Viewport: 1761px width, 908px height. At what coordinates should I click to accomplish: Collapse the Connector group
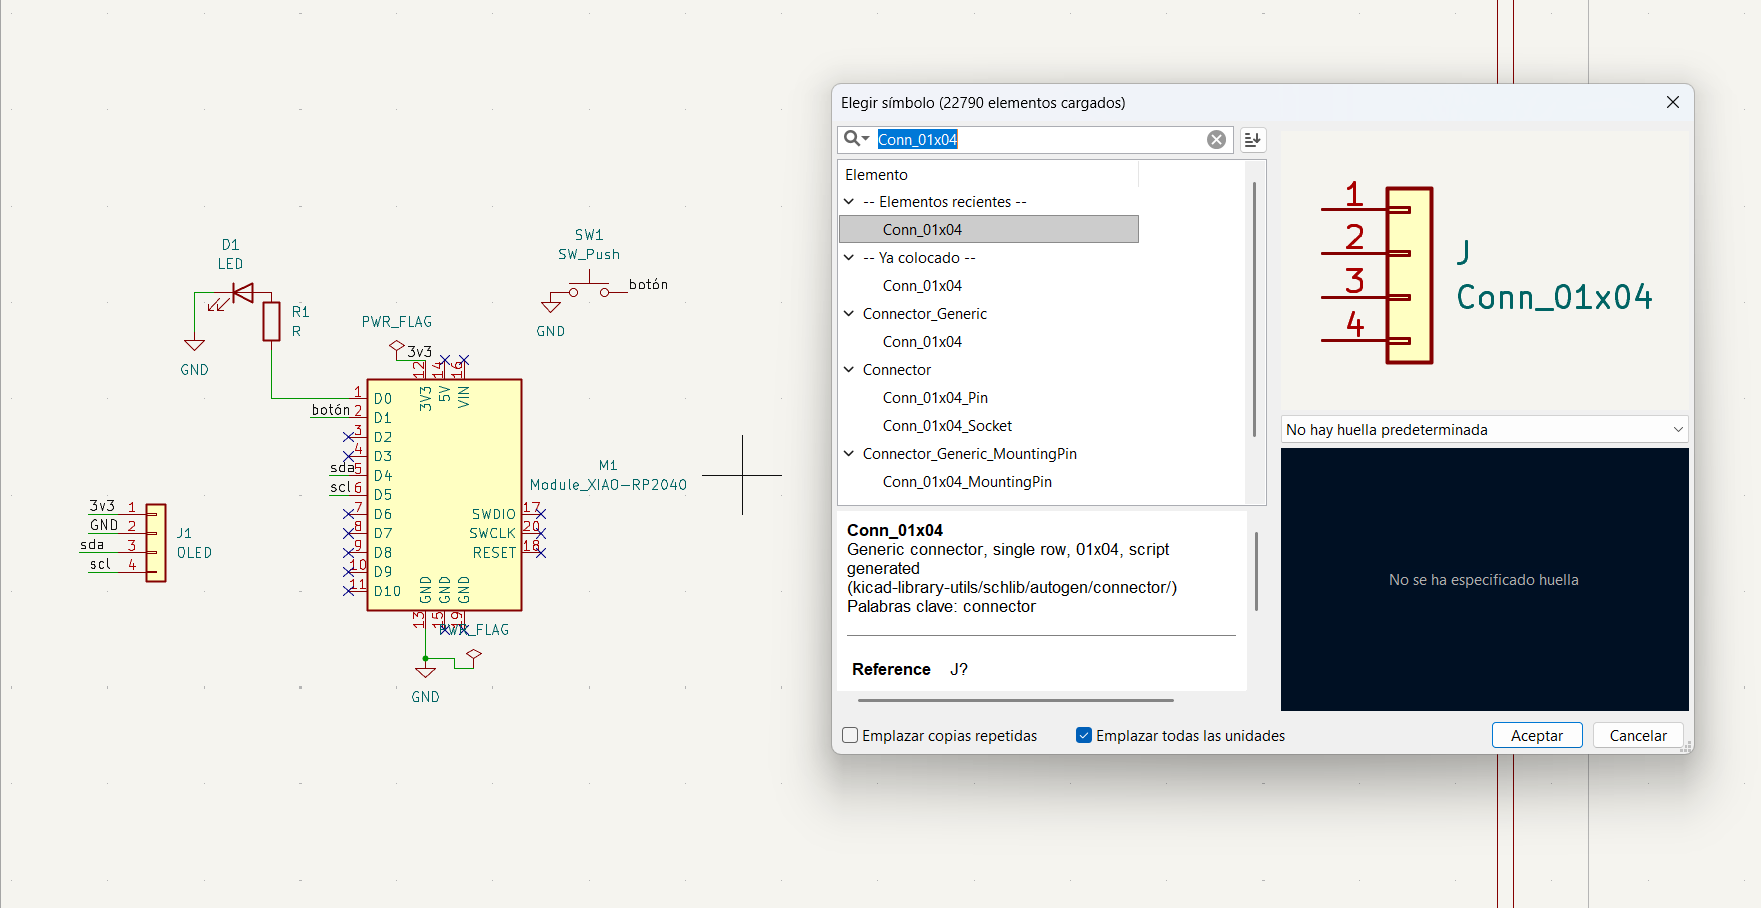849,369
